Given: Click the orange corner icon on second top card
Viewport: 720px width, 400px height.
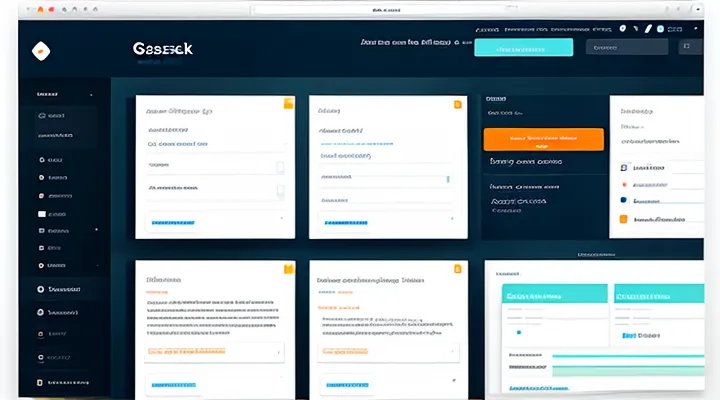Looking at the screenshot, I should 458,103.
